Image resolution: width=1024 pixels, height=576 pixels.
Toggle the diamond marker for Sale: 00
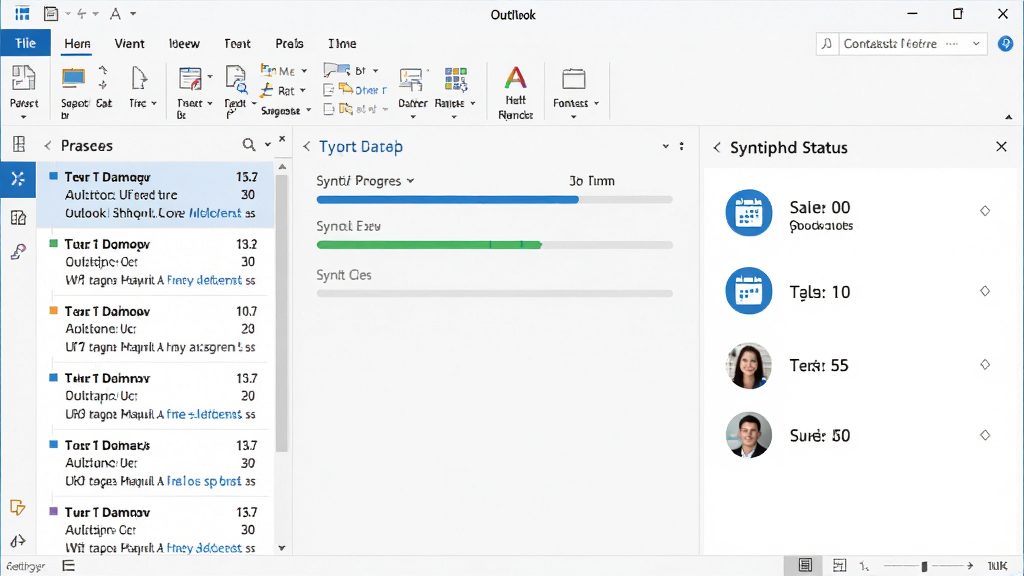[985, 210]
